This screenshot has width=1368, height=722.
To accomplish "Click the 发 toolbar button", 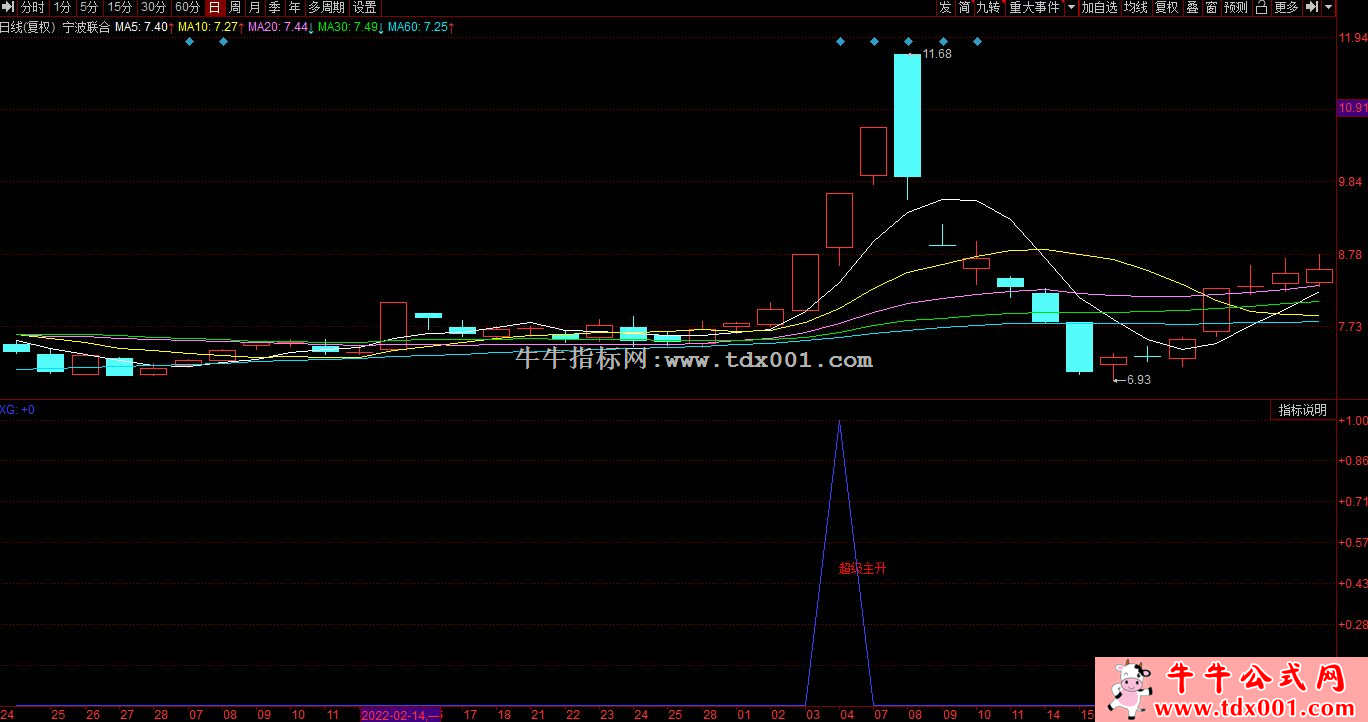I will pyautogui.click(x=945, y=7).
